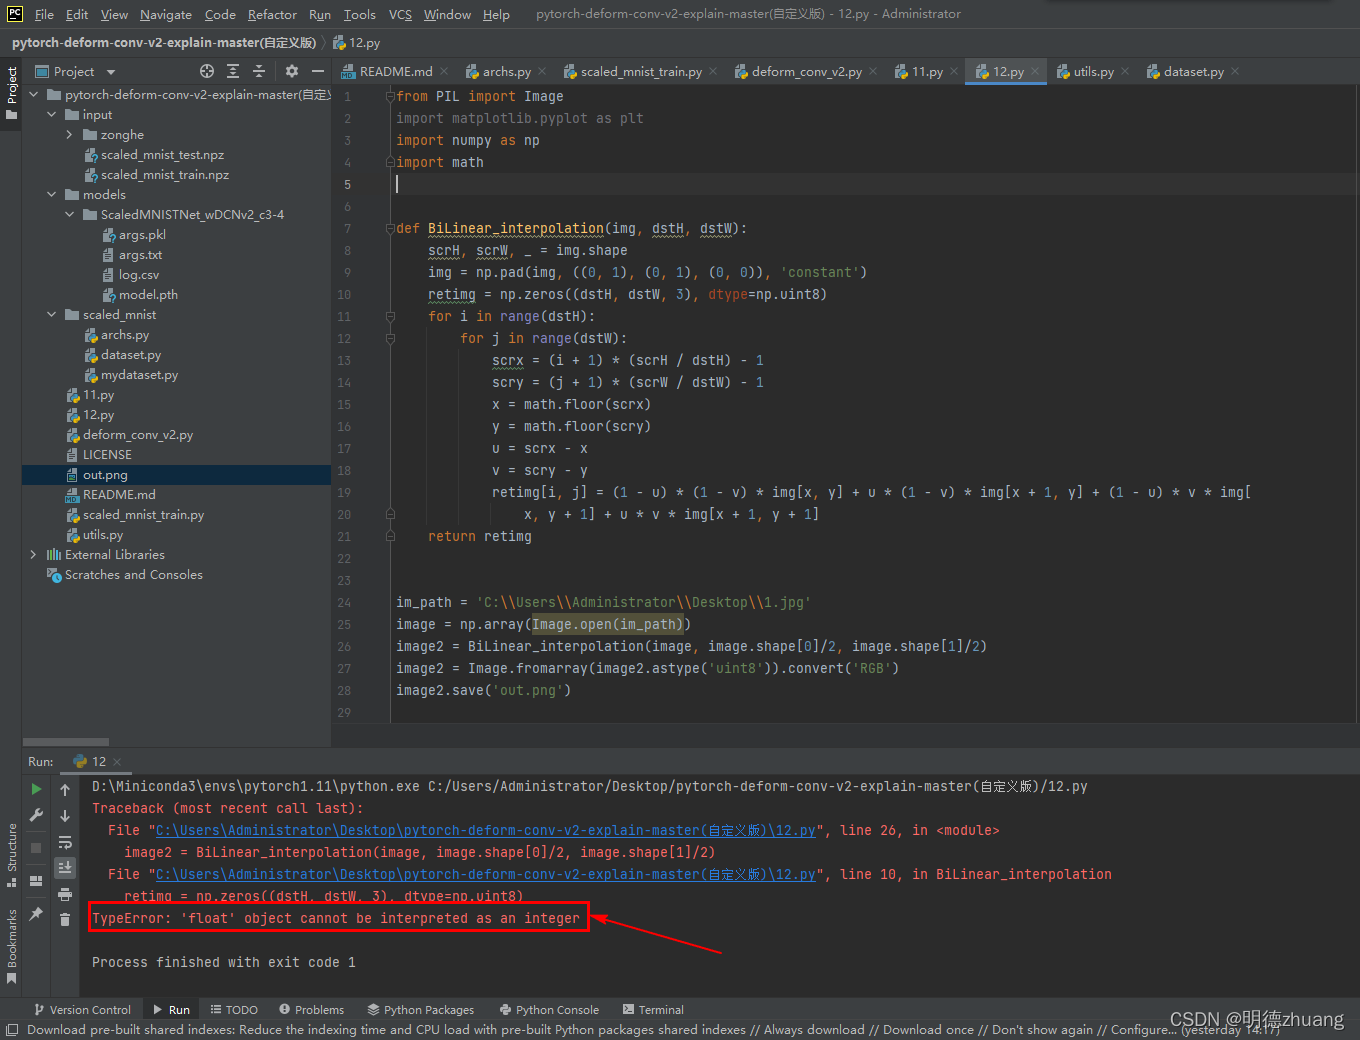Click the stop process square icon

coord(37,847)
